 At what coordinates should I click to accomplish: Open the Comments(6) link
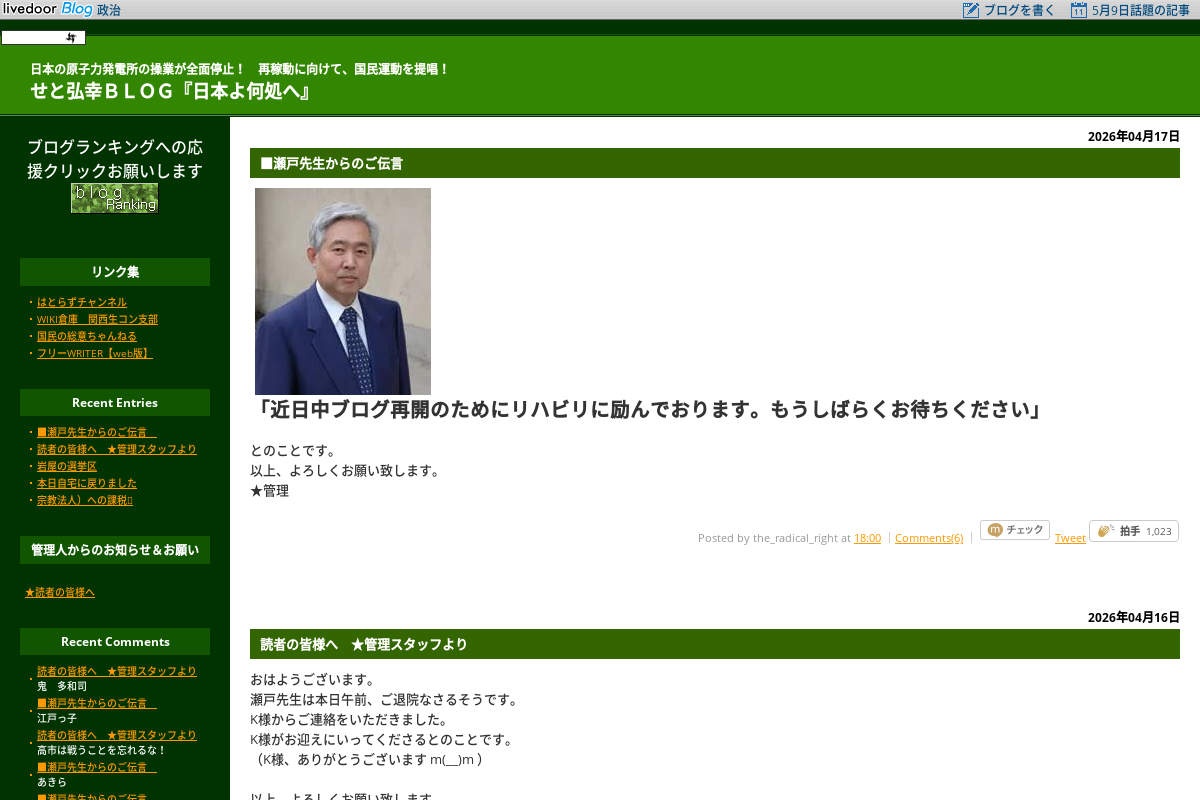(x=929, y=538)
